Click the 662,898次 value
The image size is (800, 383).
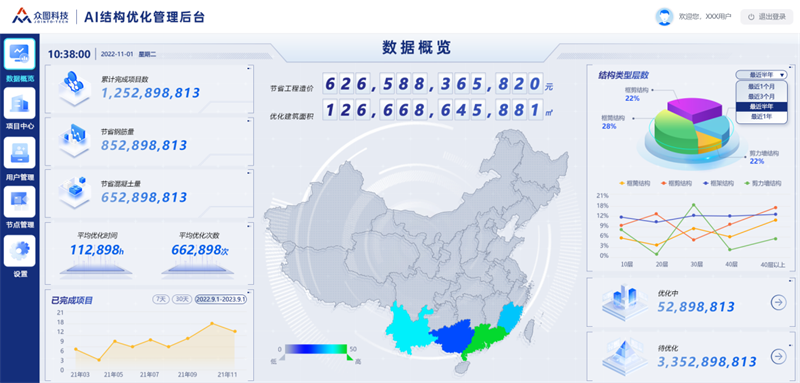click(x=199, y=249)
